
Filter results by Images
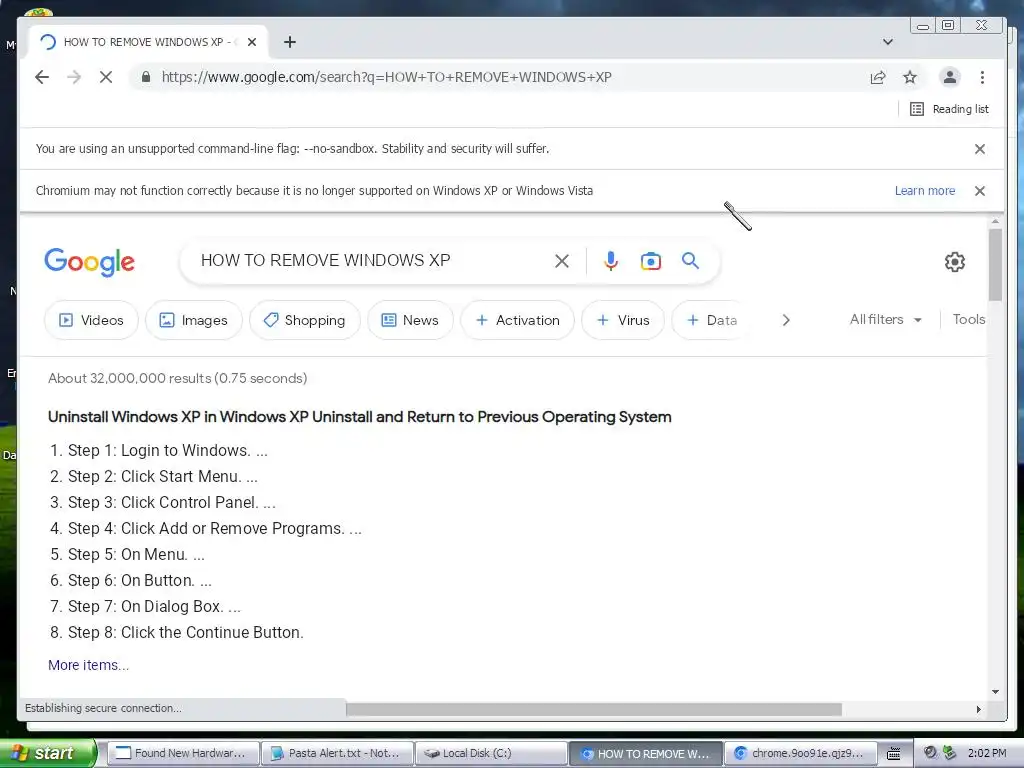(194, 320)
